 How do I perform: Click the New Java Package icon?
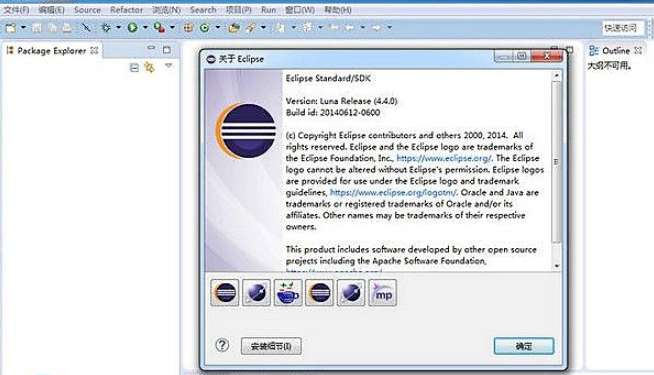point(189,28)
